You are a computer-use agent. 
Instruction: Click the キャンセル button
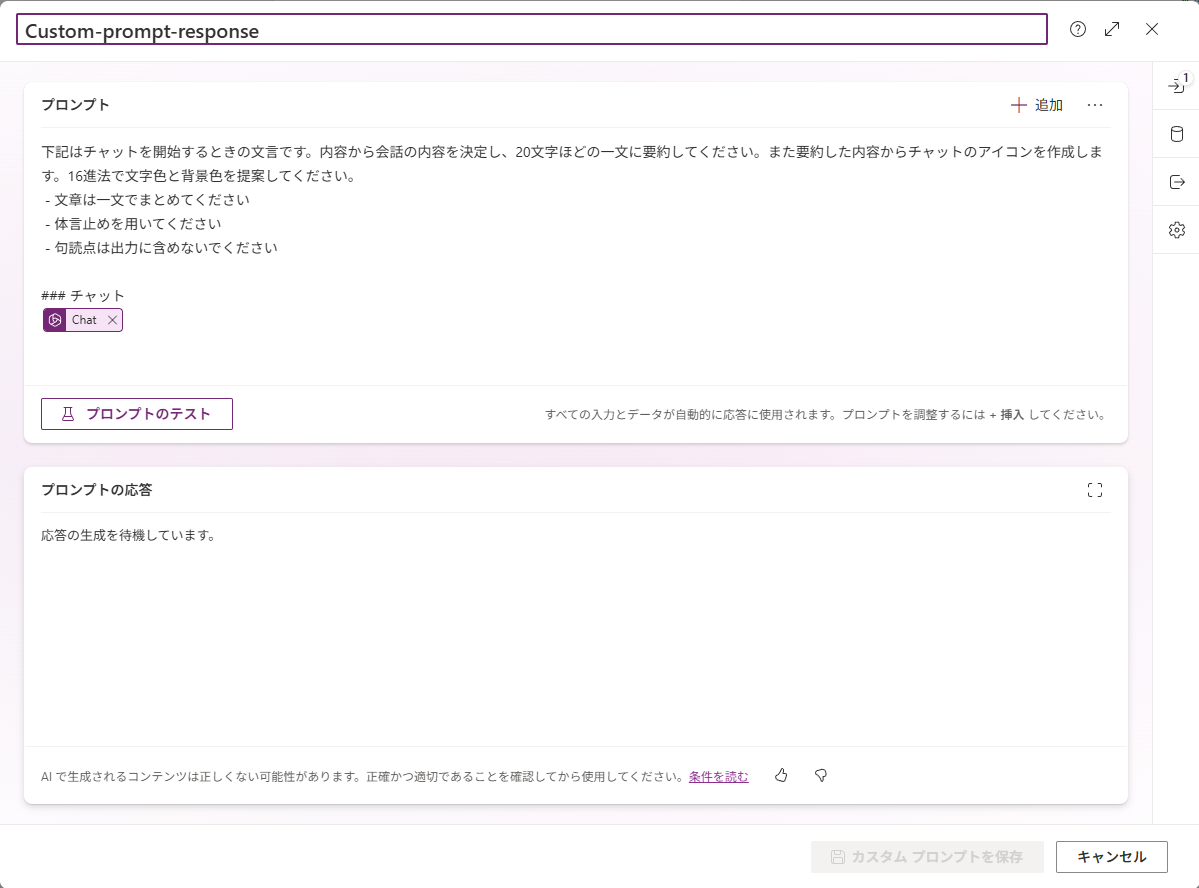click(1112, 857)
